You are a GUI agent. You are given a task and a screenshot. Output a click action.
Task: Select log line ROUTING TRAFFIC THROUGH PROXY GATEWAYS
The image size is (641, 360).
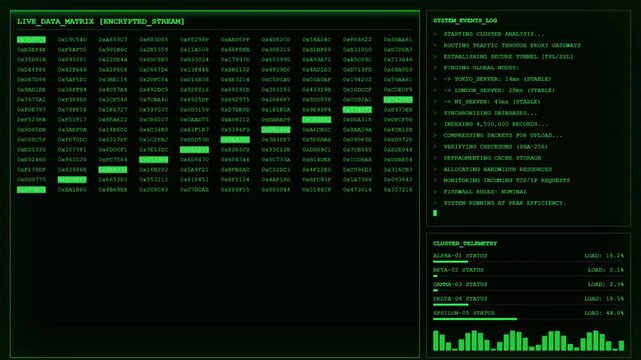click(512, 45)
